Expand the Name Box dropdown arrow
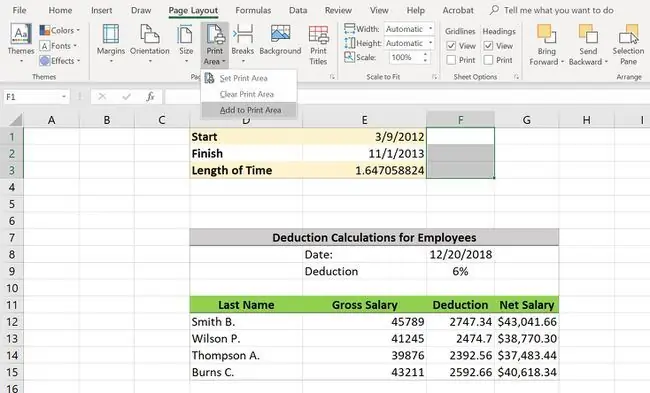This screenshot has width=650, height=393. point(64,97)
